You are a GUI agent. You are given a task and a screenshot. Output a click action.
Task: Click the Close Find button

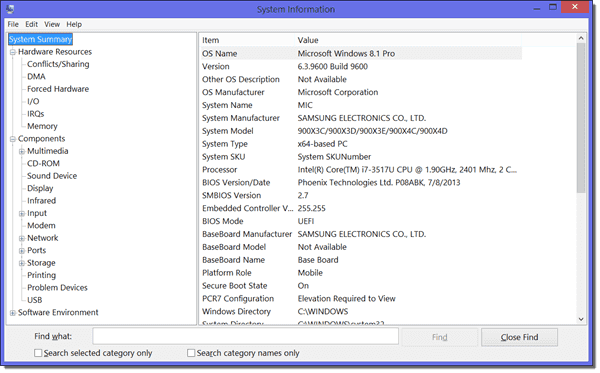click(x=519, y=337)
